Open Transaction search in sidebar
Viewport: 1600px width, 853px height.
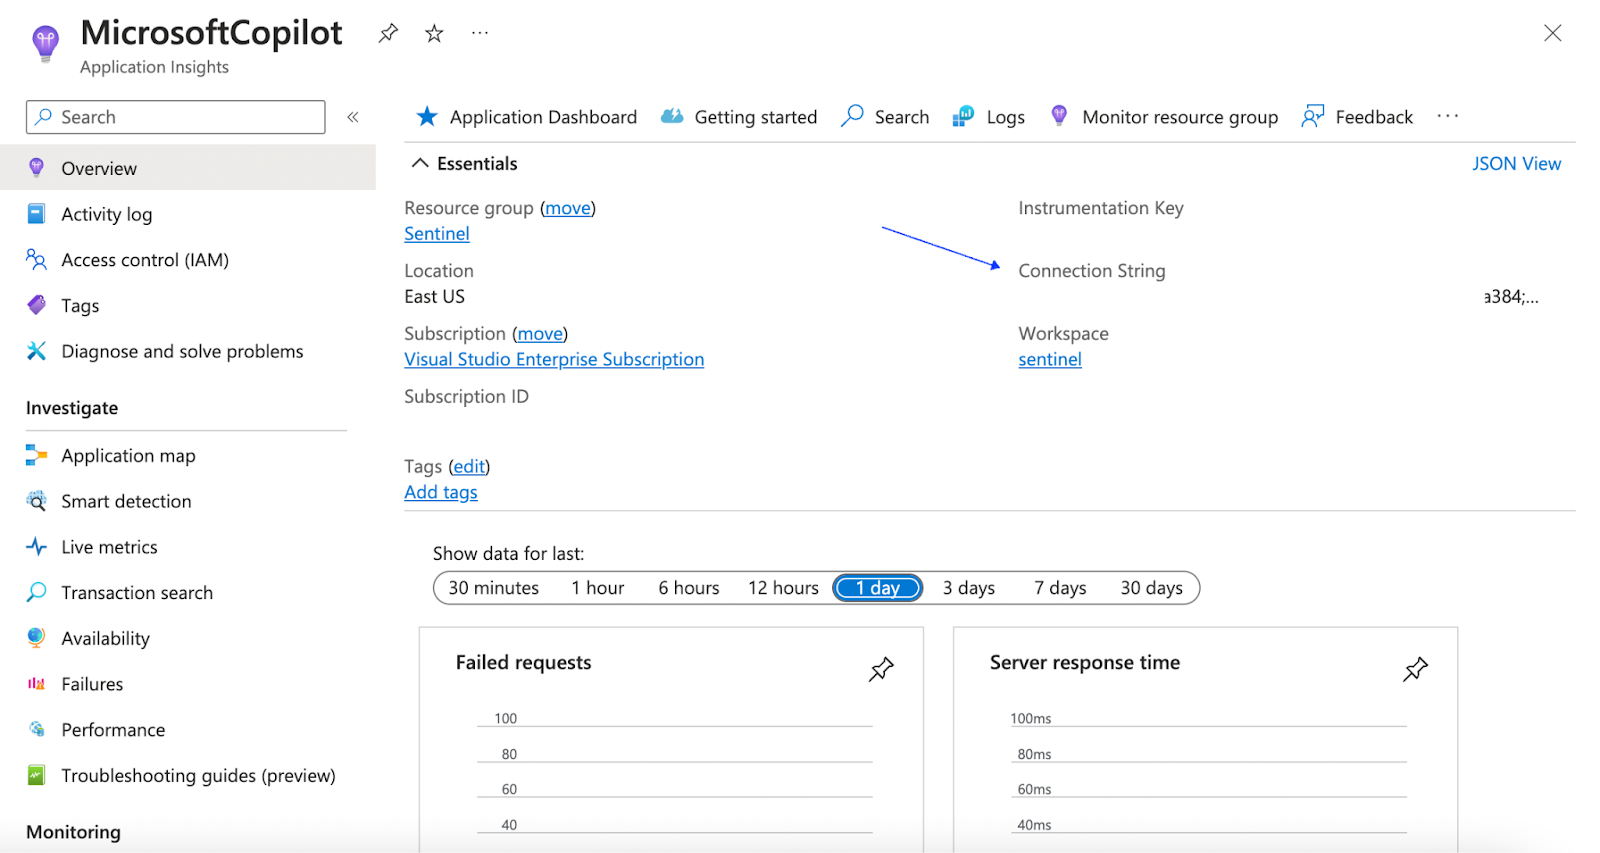[x=137, y=592]
